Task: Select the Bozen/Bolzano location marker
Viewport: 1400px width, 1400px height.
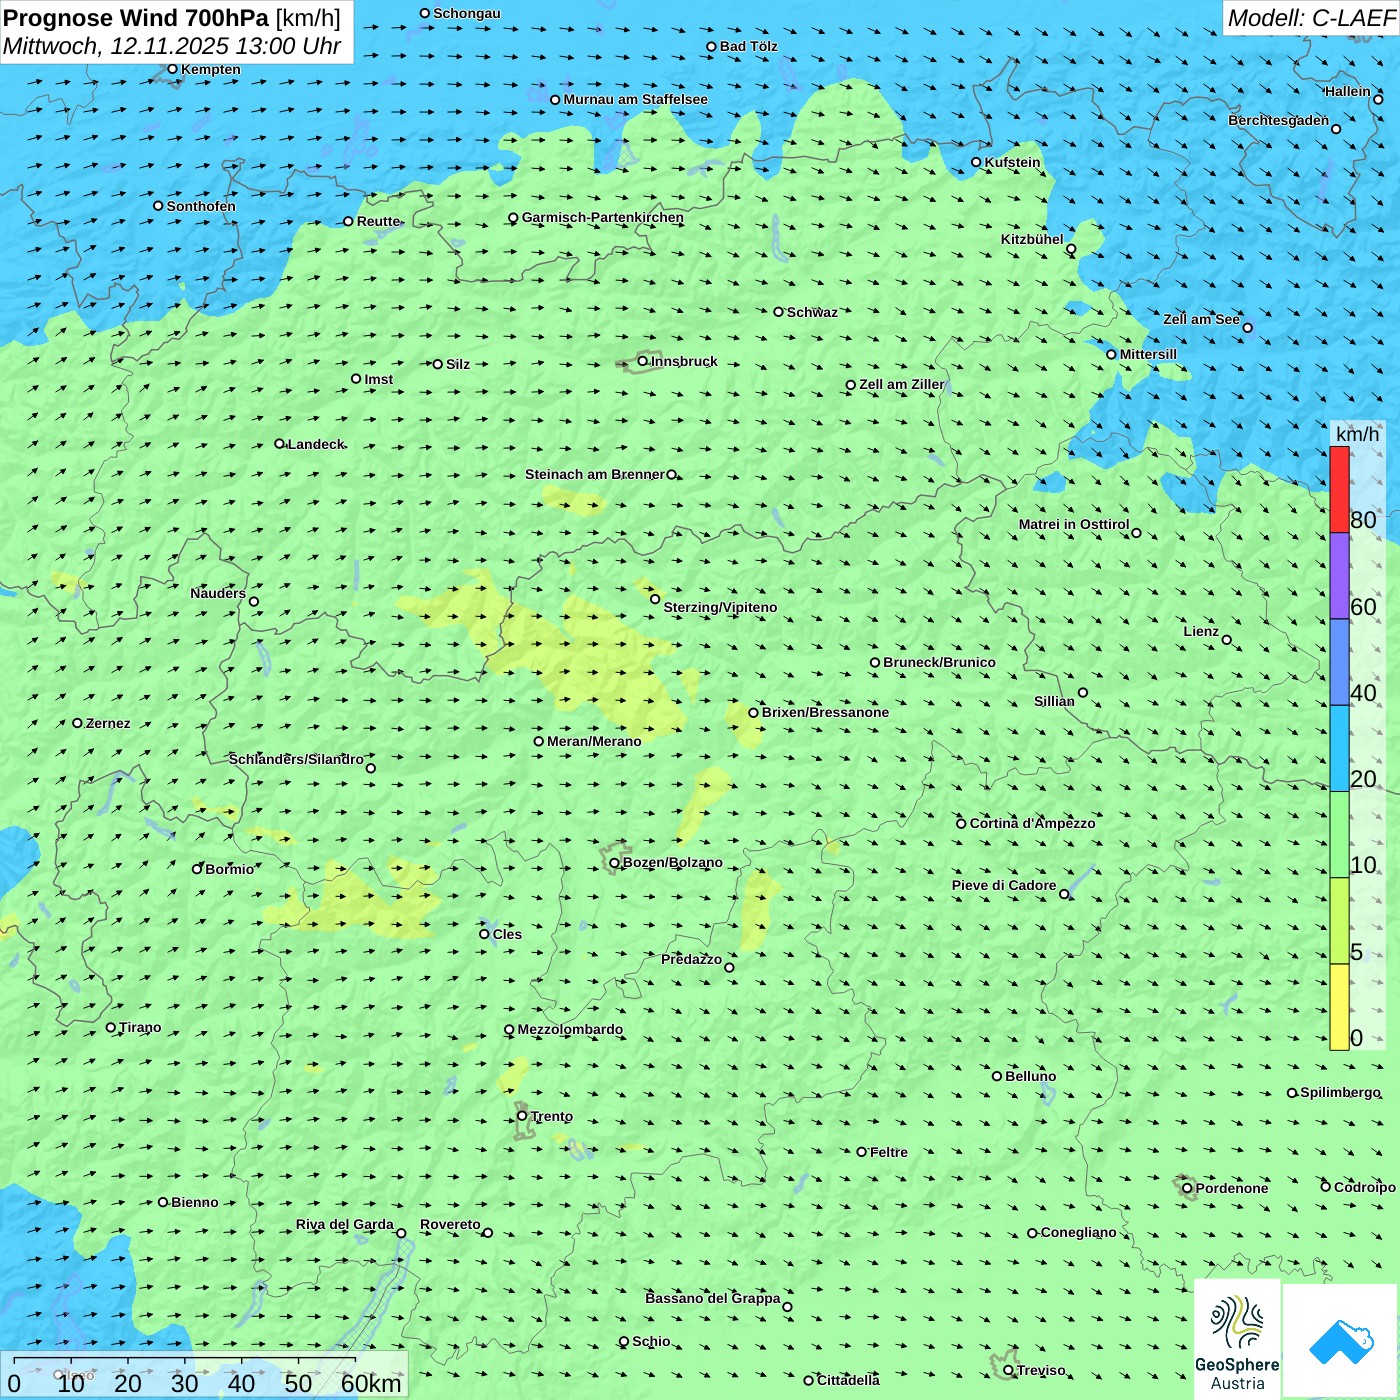Action: [614, 862]
